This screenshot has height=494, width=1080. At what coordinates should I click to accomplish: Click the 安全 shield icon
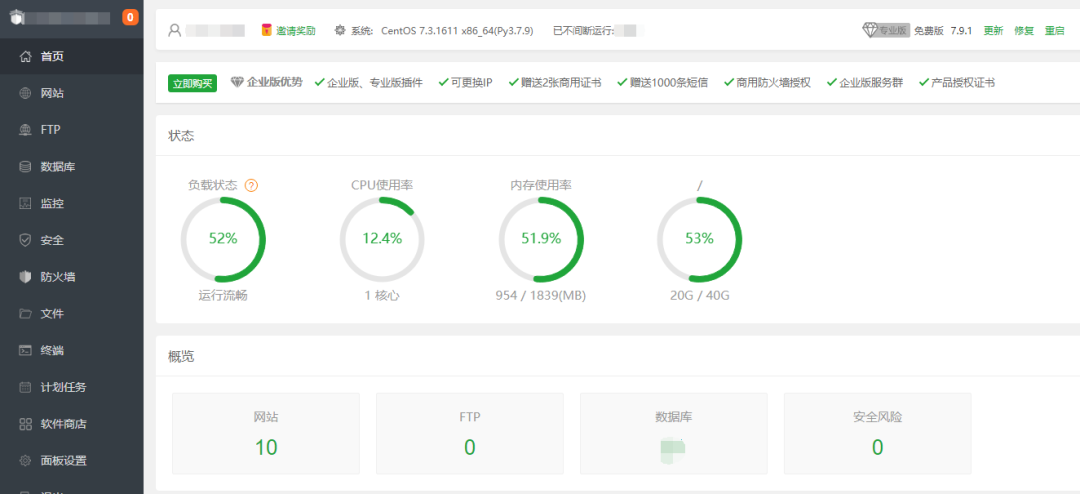point(26,240)
